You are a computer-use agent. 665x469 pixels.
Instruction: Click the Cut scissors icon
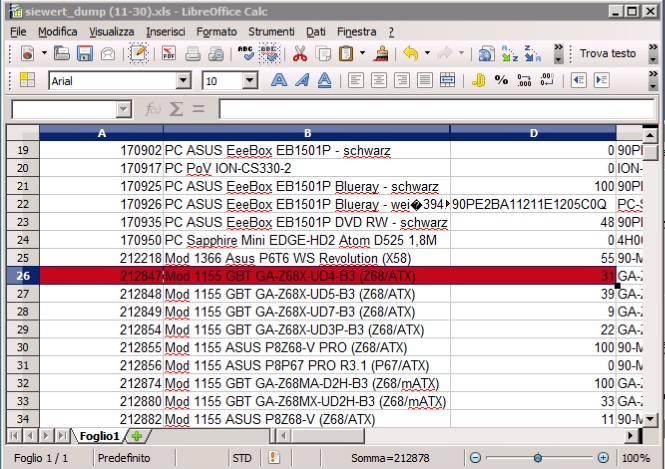click(300, 54)
